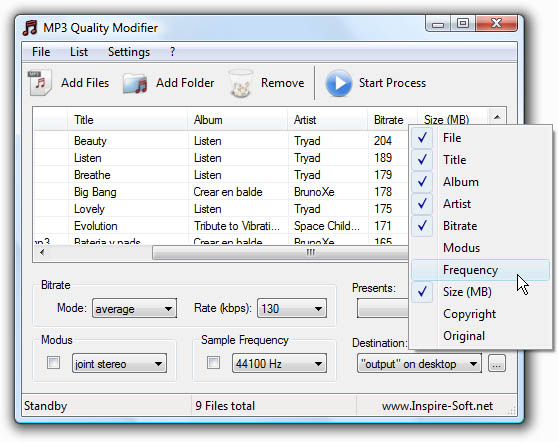The image size is (558, 442).
Task: Select the Beauty track row
Action: [221, 141]
